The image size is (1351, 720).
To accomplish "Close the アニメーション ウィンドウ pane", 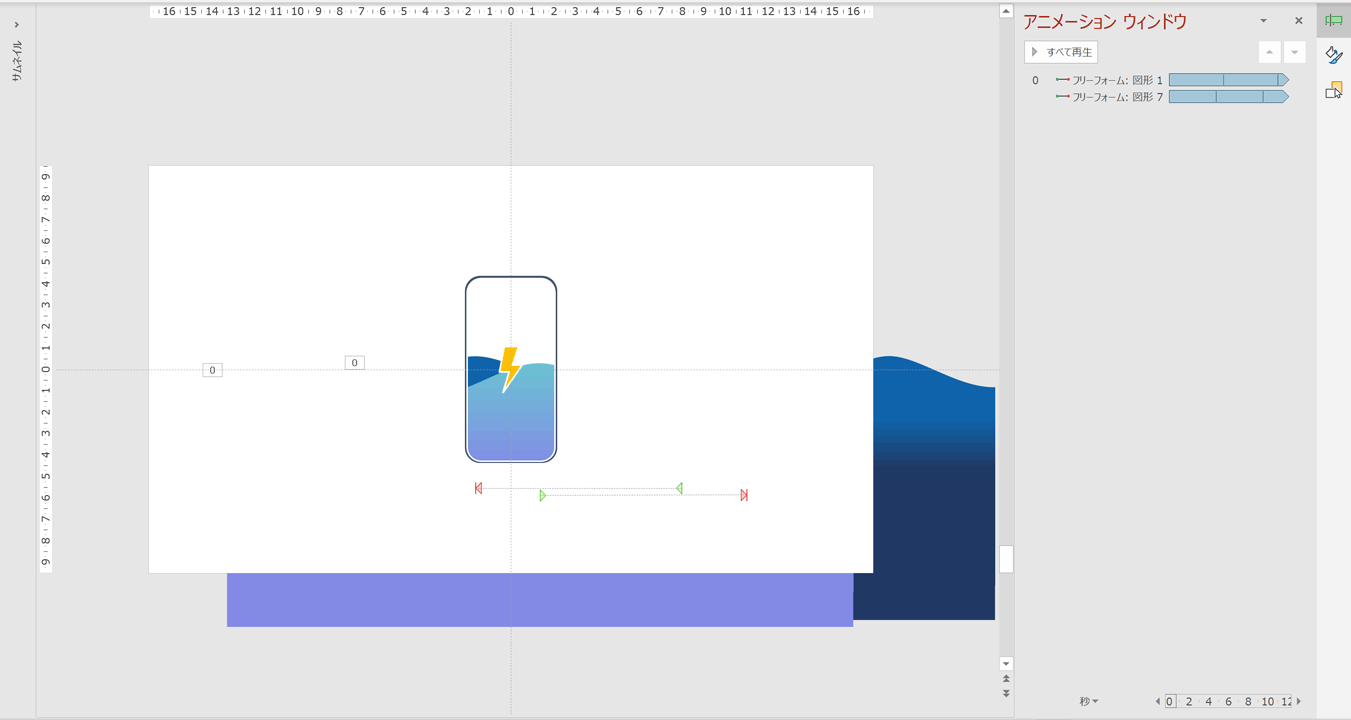I will (x=1298, y=21).
